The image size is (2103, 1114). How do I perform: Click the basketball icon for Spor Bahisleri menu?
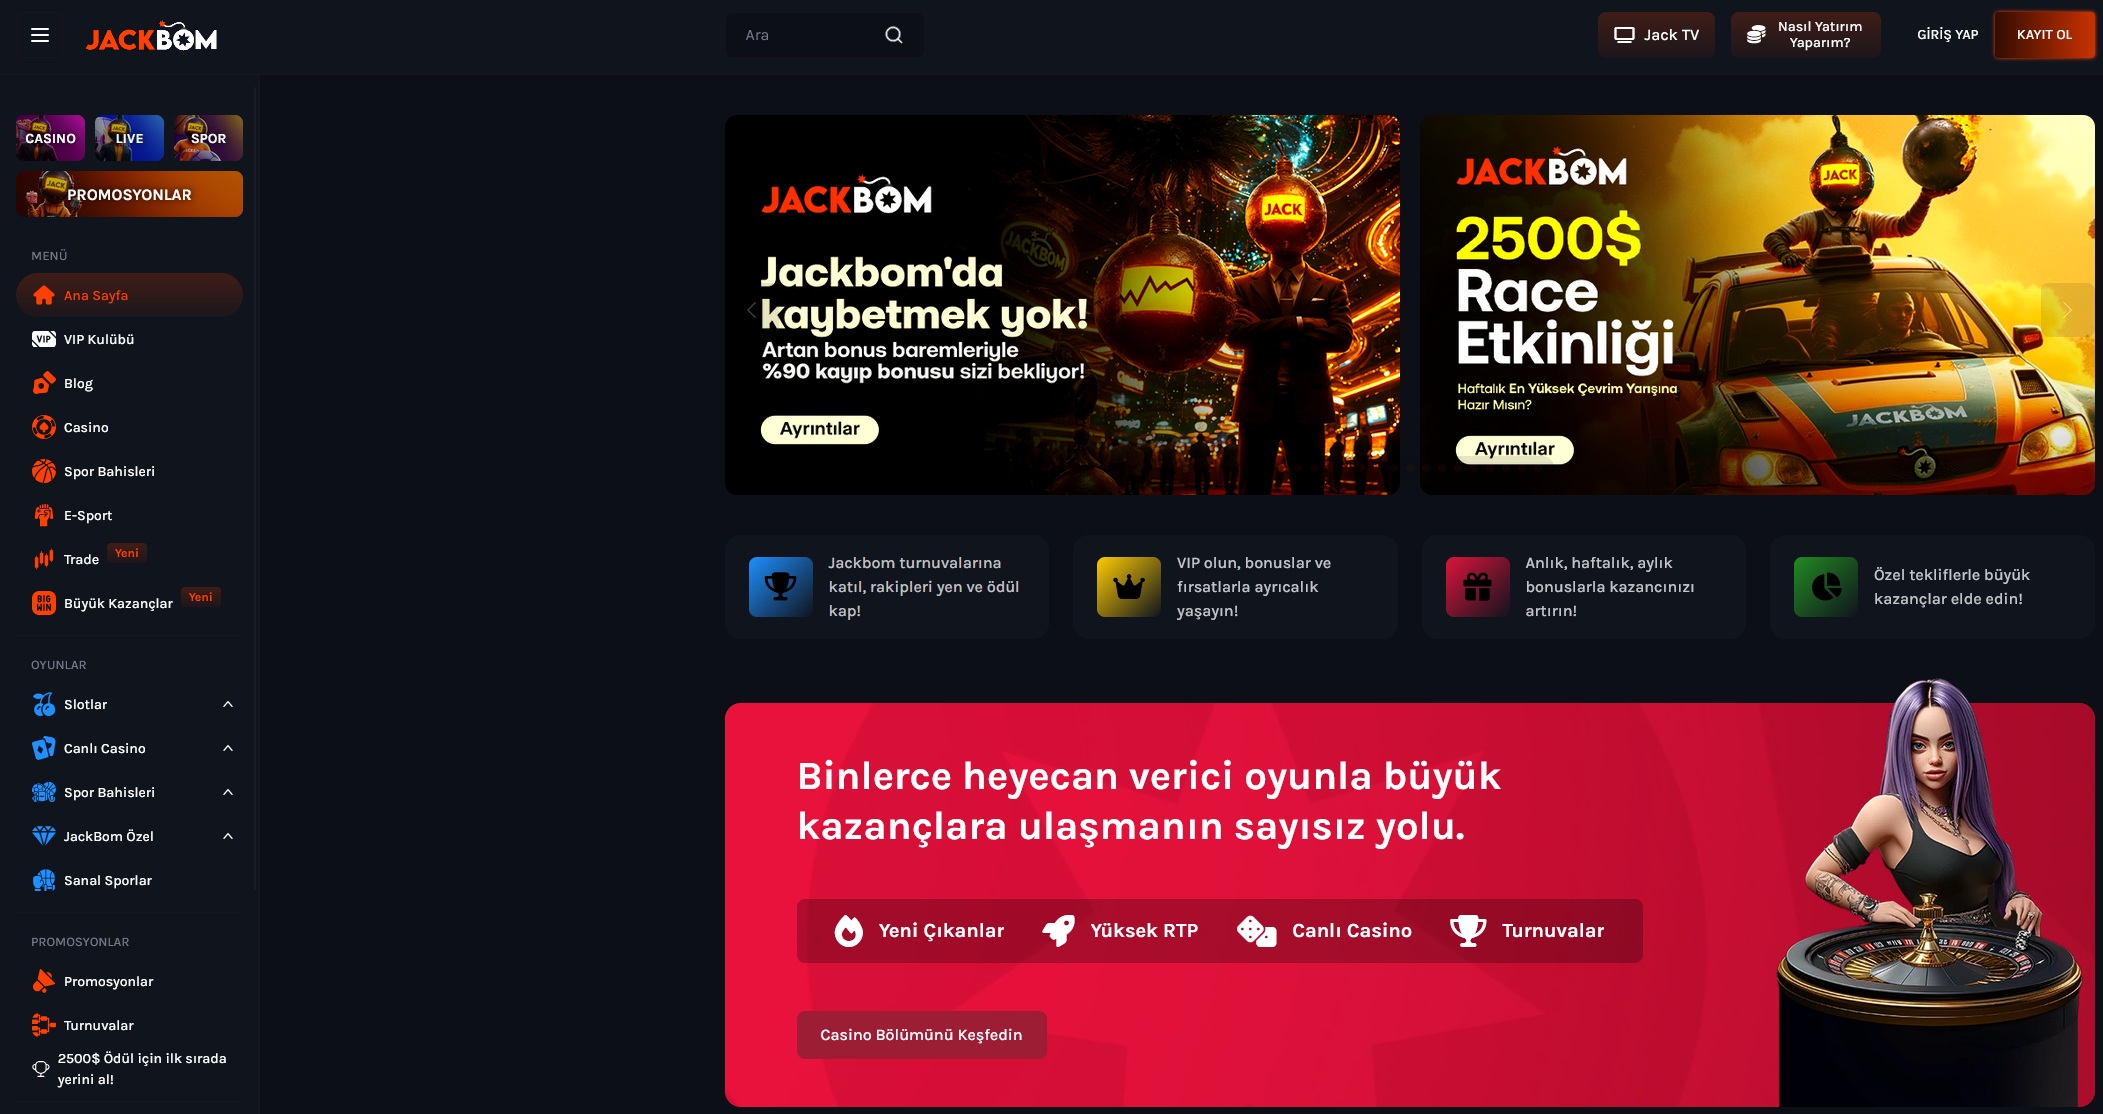[43, 471]
